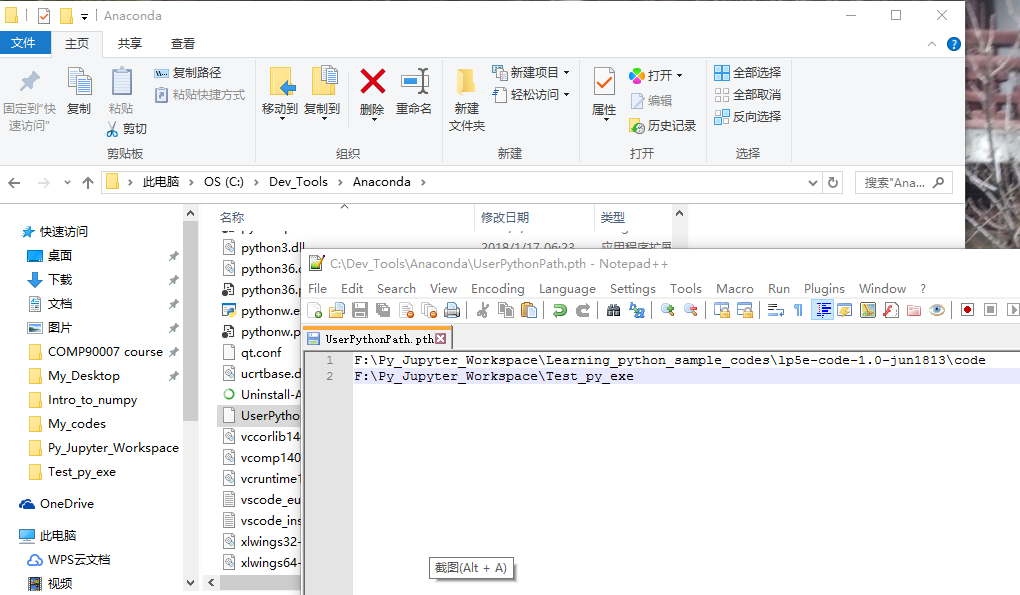Create a new folder from Explorer ribbon
This screenshot has width=1020, height=595.
466,99
